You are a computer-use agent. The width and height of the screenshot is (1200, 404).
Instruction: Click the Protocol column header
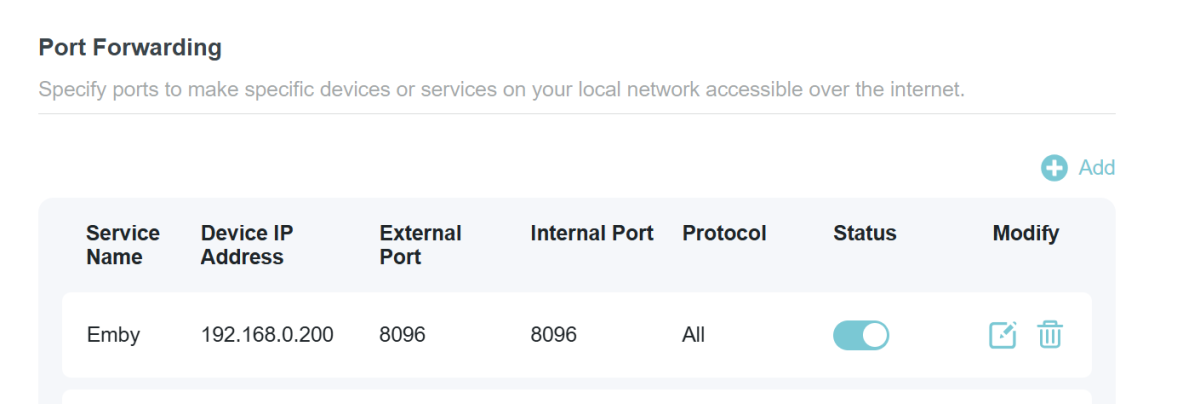coord(724,234)
